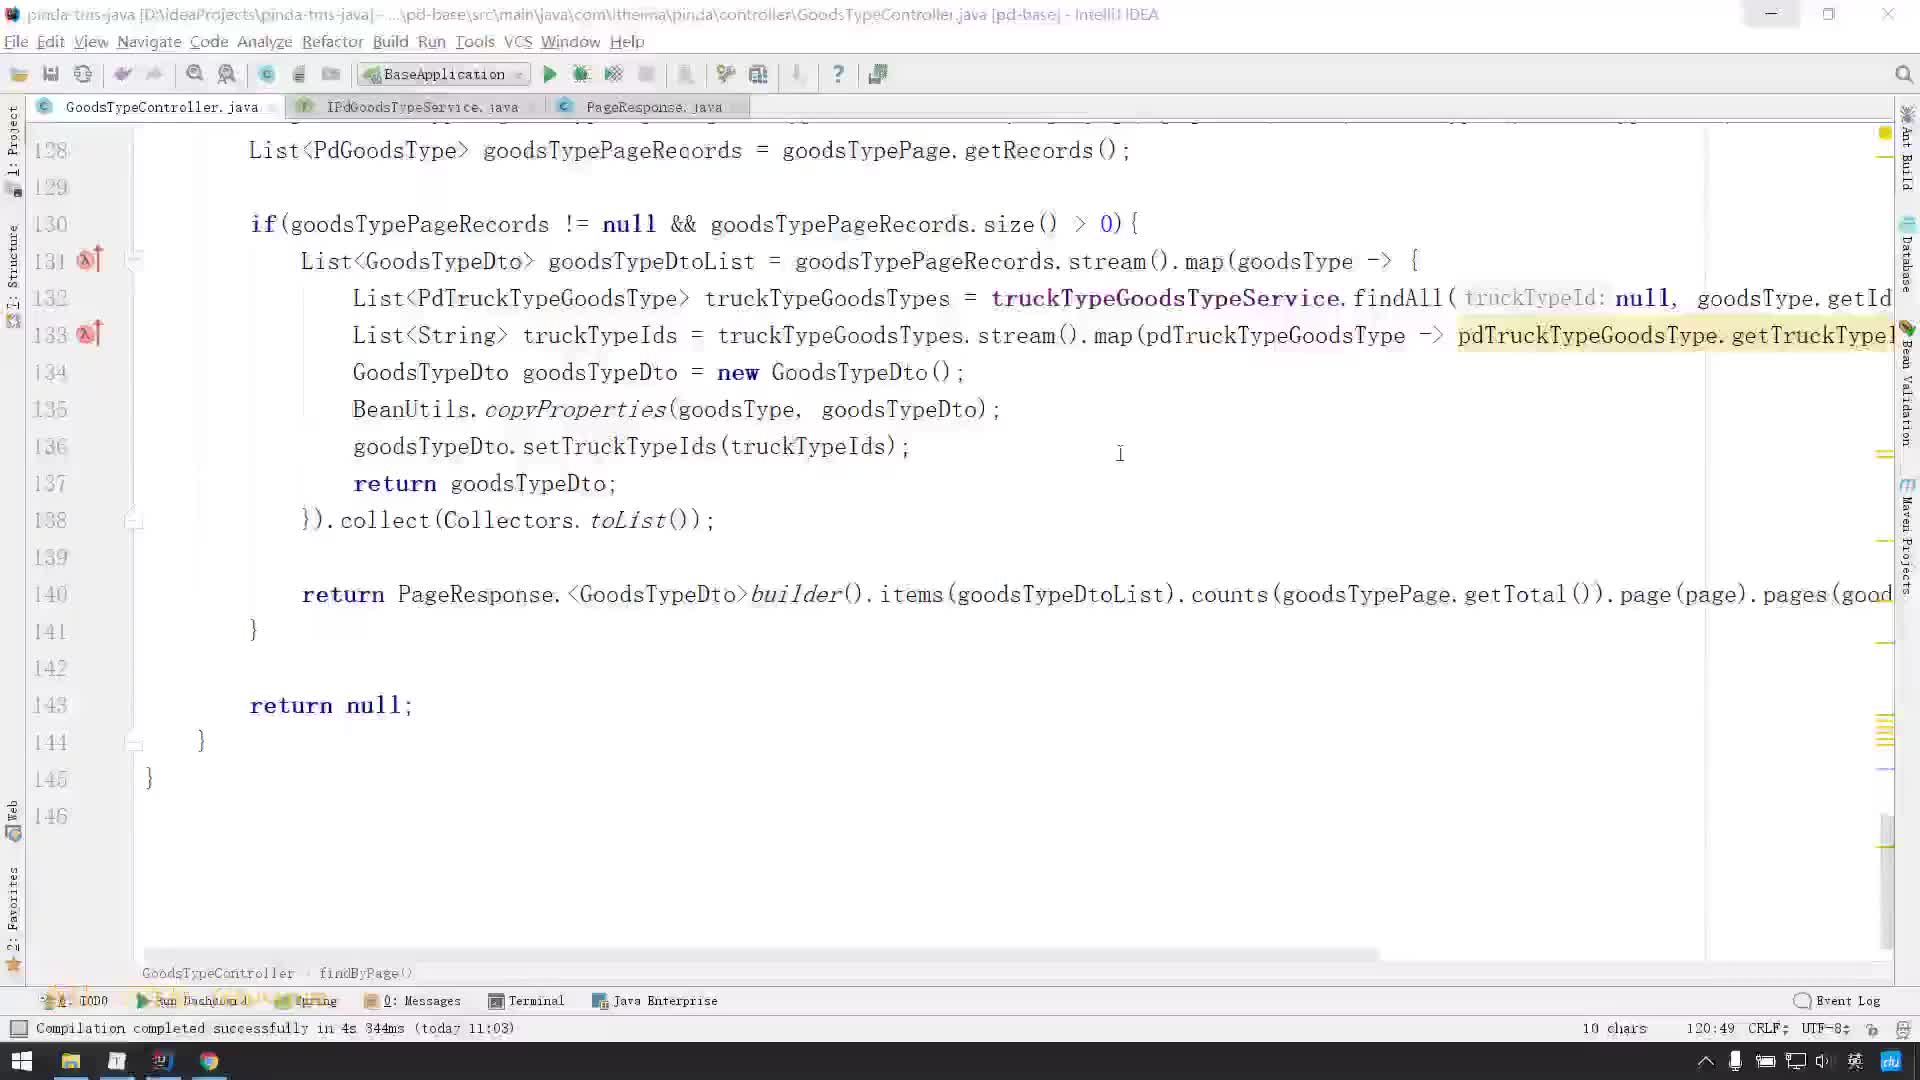Open the Database side panel
This screenshot has height=1080, width=1920.
[1907, 254]
